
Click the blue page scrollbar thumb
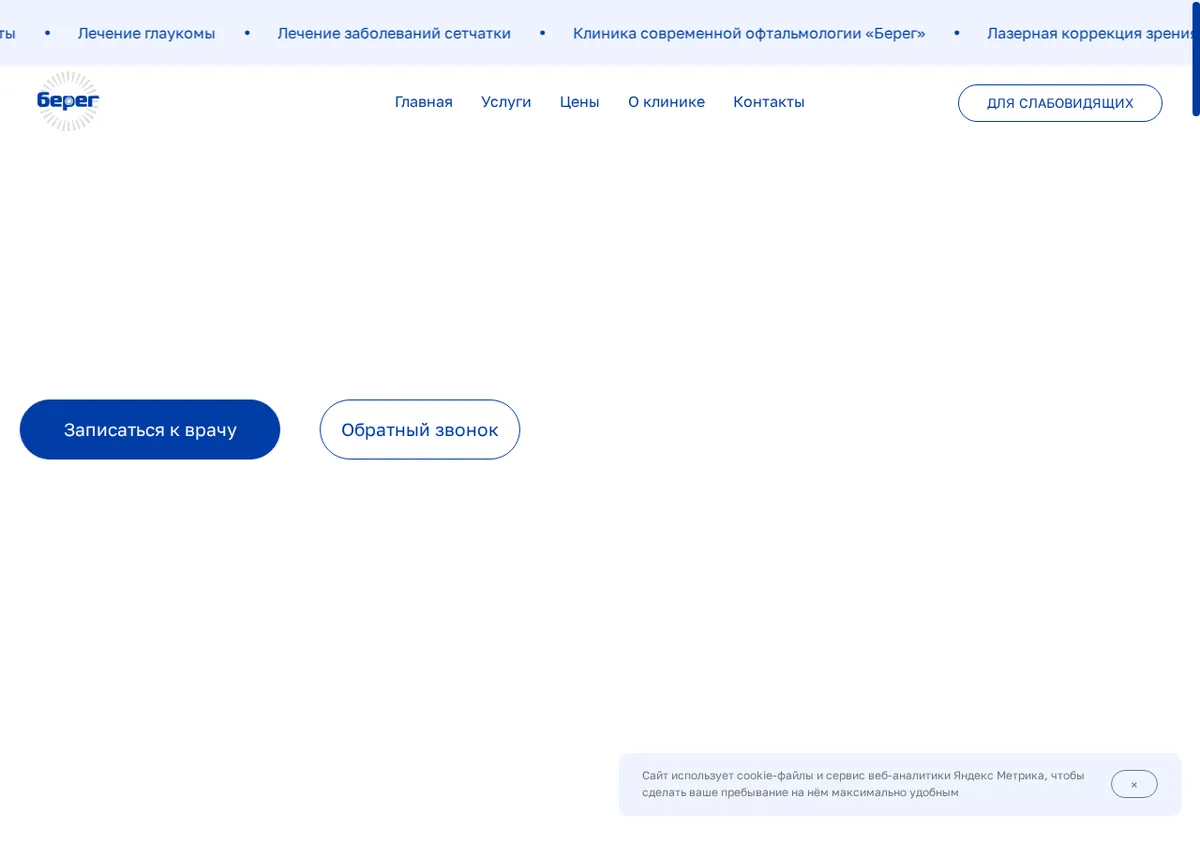(1196, 58)
